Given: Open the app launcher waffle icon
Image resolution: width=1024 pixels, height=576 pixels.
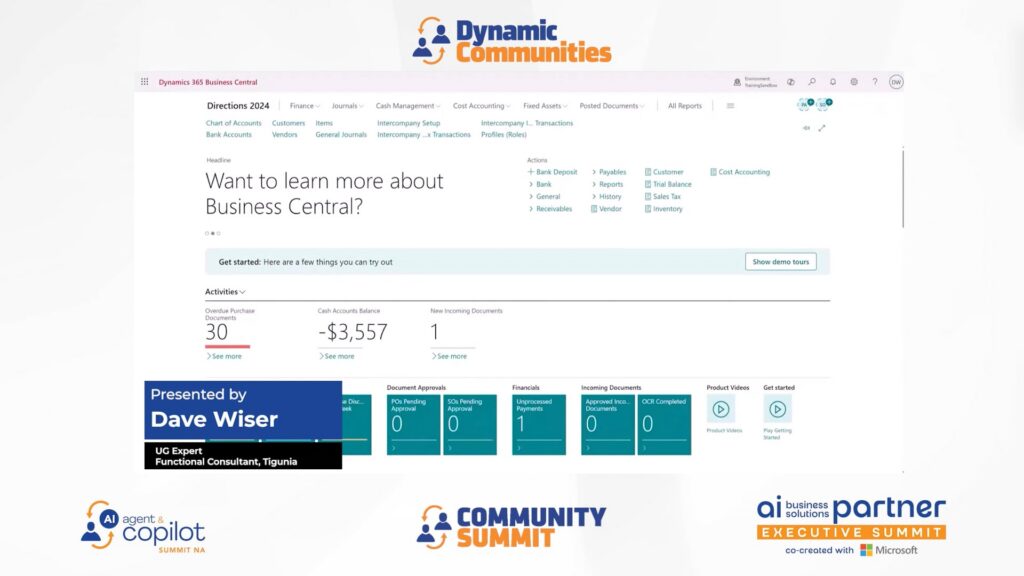Looking at the screenshot, I should [145, 82].
